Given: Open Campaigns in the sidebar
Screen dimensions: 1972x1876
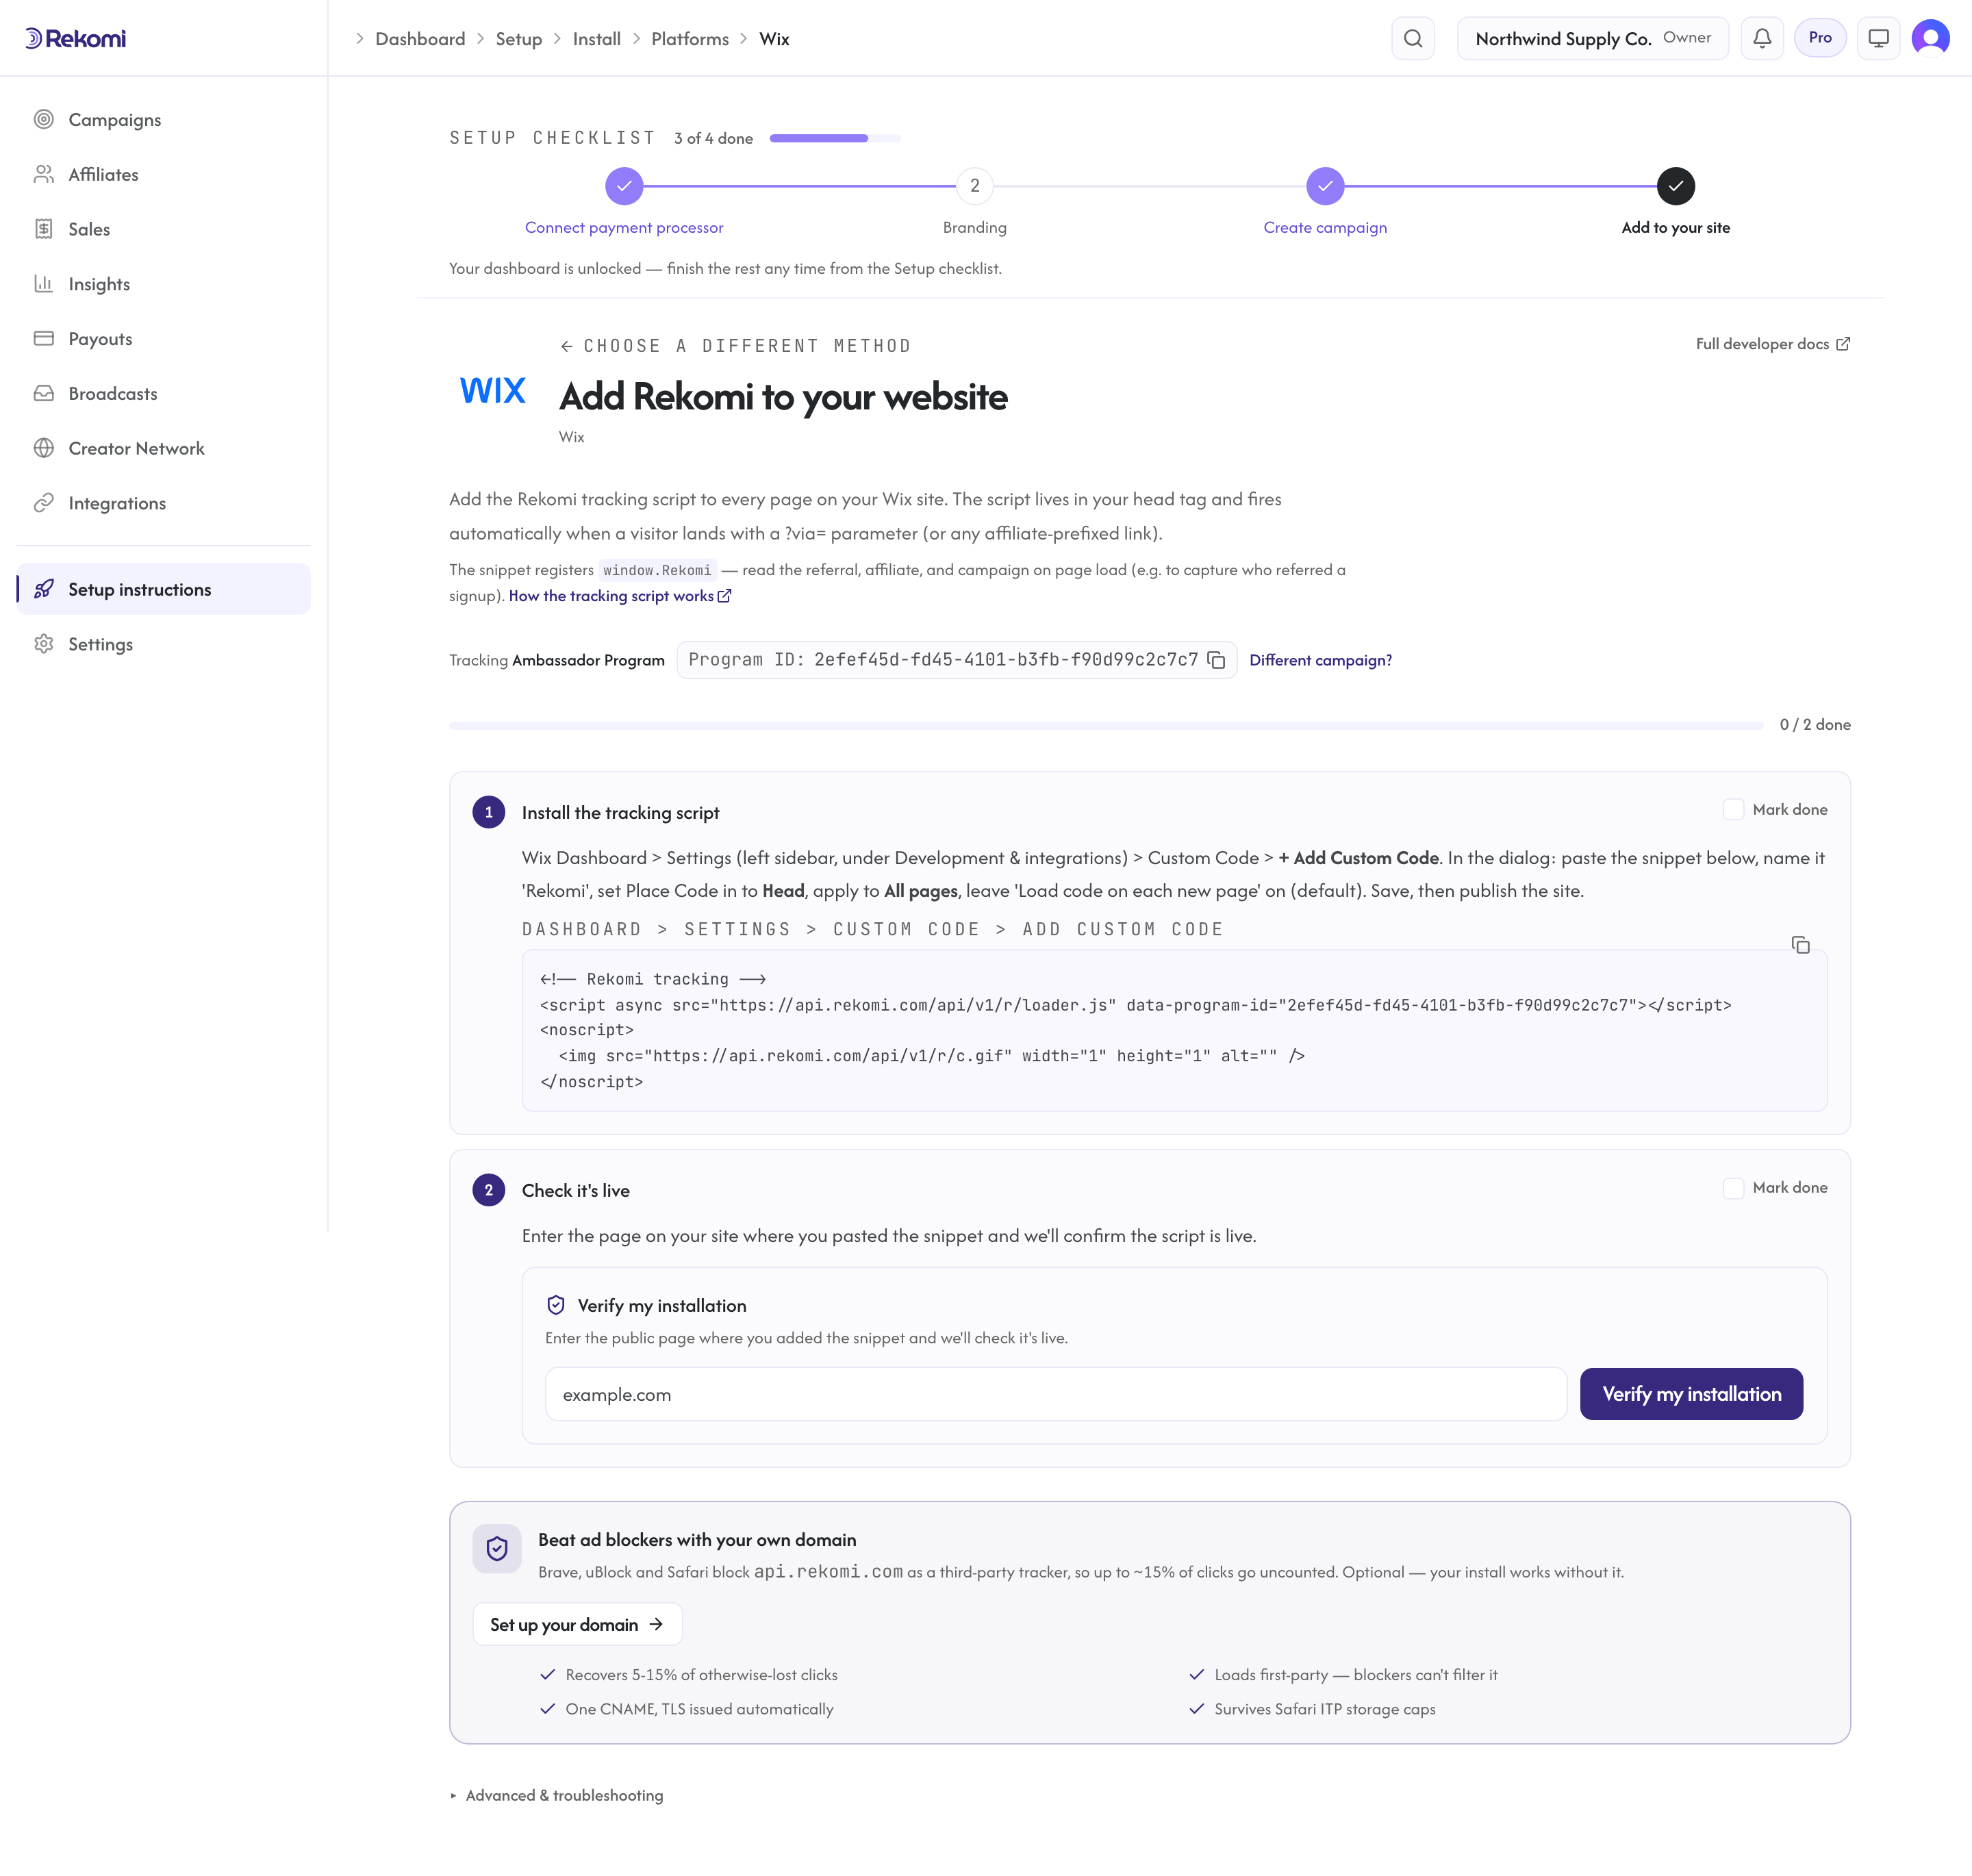Looking at the screenshot, I should pyautogui.click(x=163, y=119).
